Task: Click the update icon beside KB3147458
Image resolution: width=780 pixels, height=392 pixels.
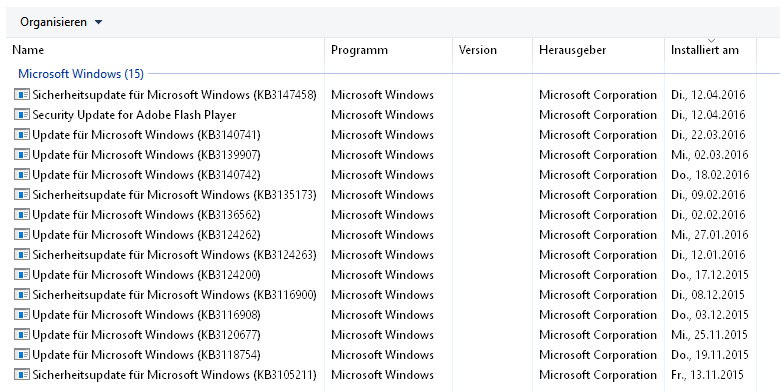Action: [x=22, y=95]
